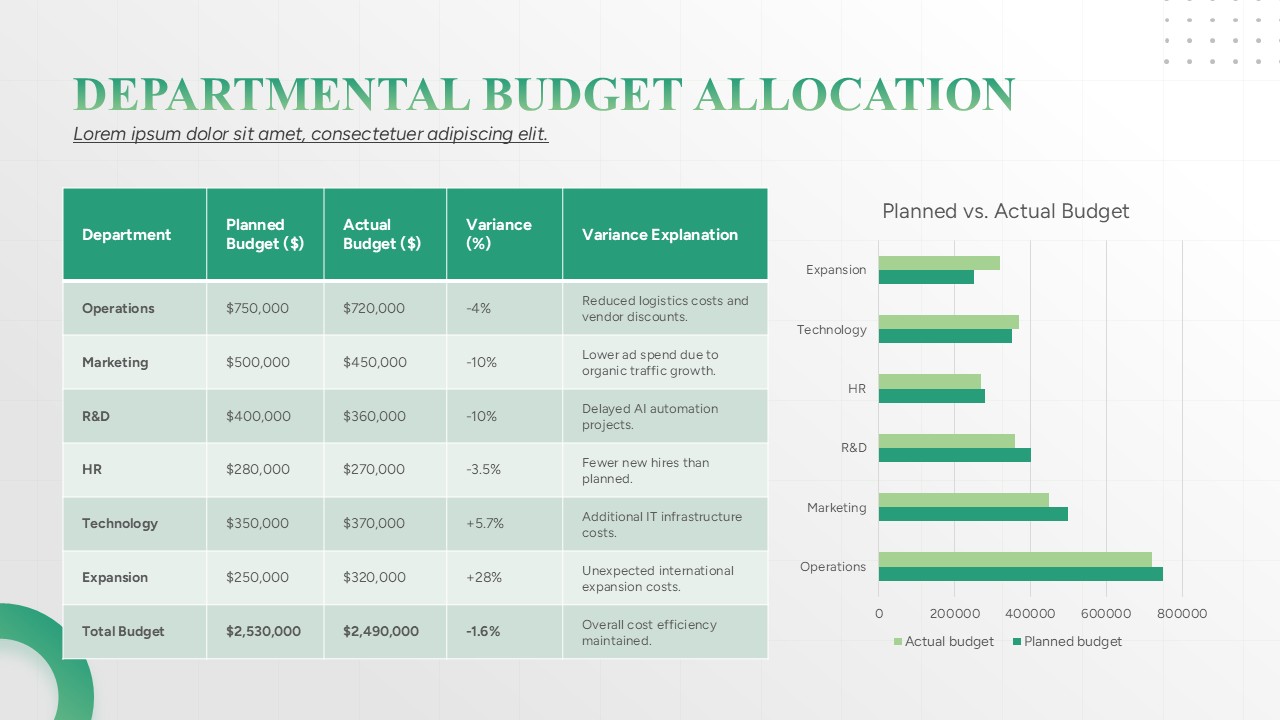The height and width of the screenshot is (720, 1280).
Task: Select the 'Additional IT infrastructure costs' text
Action: (x=662, y=524)
